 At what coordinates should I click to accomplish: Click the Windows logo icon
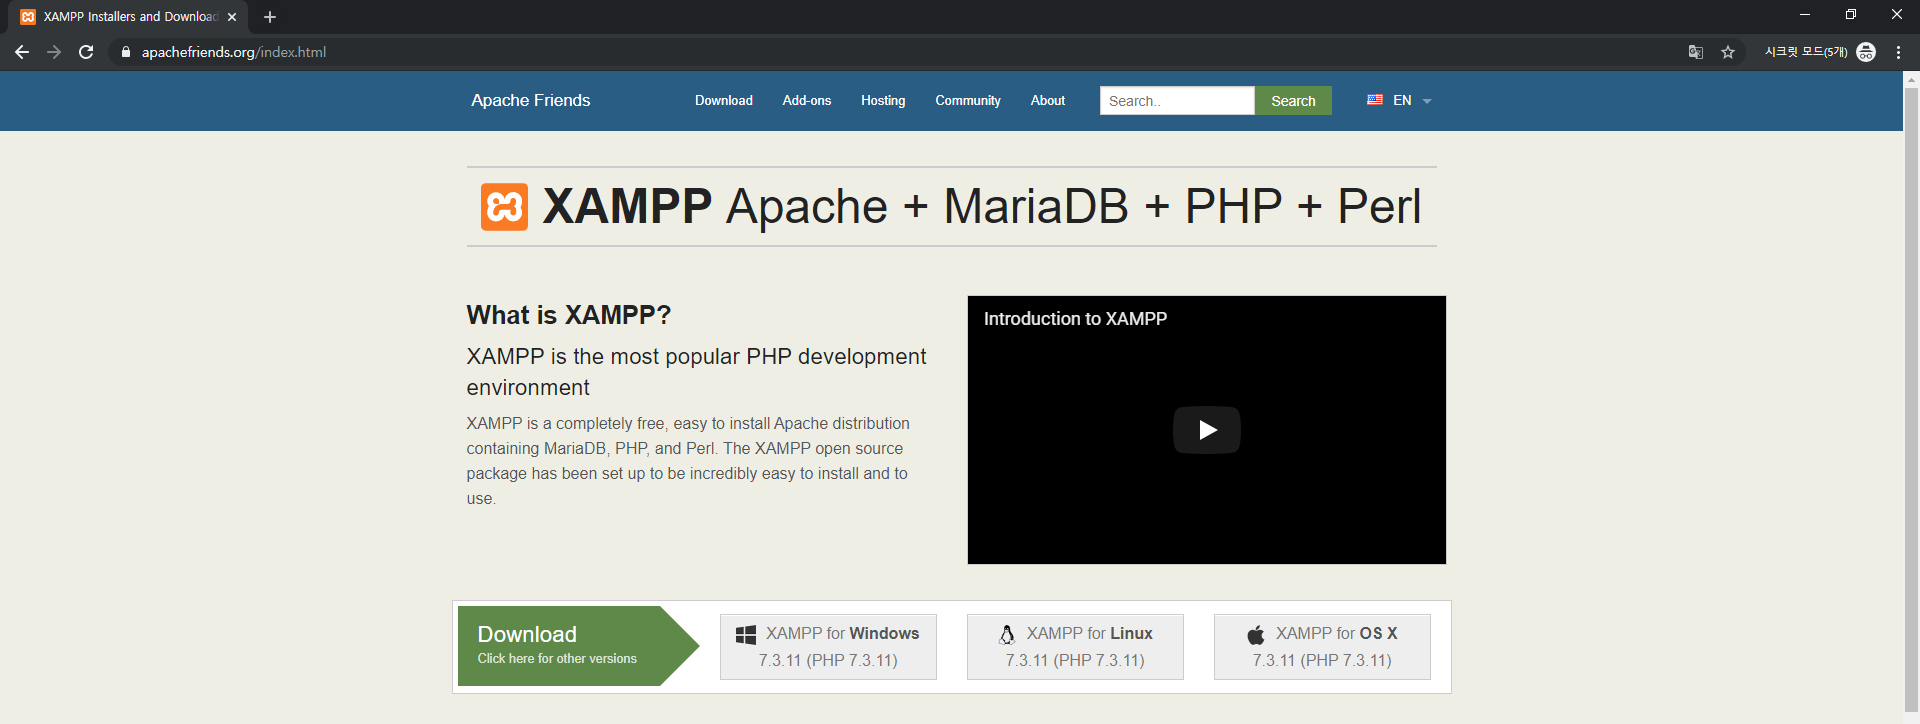(x=746, y=634)
